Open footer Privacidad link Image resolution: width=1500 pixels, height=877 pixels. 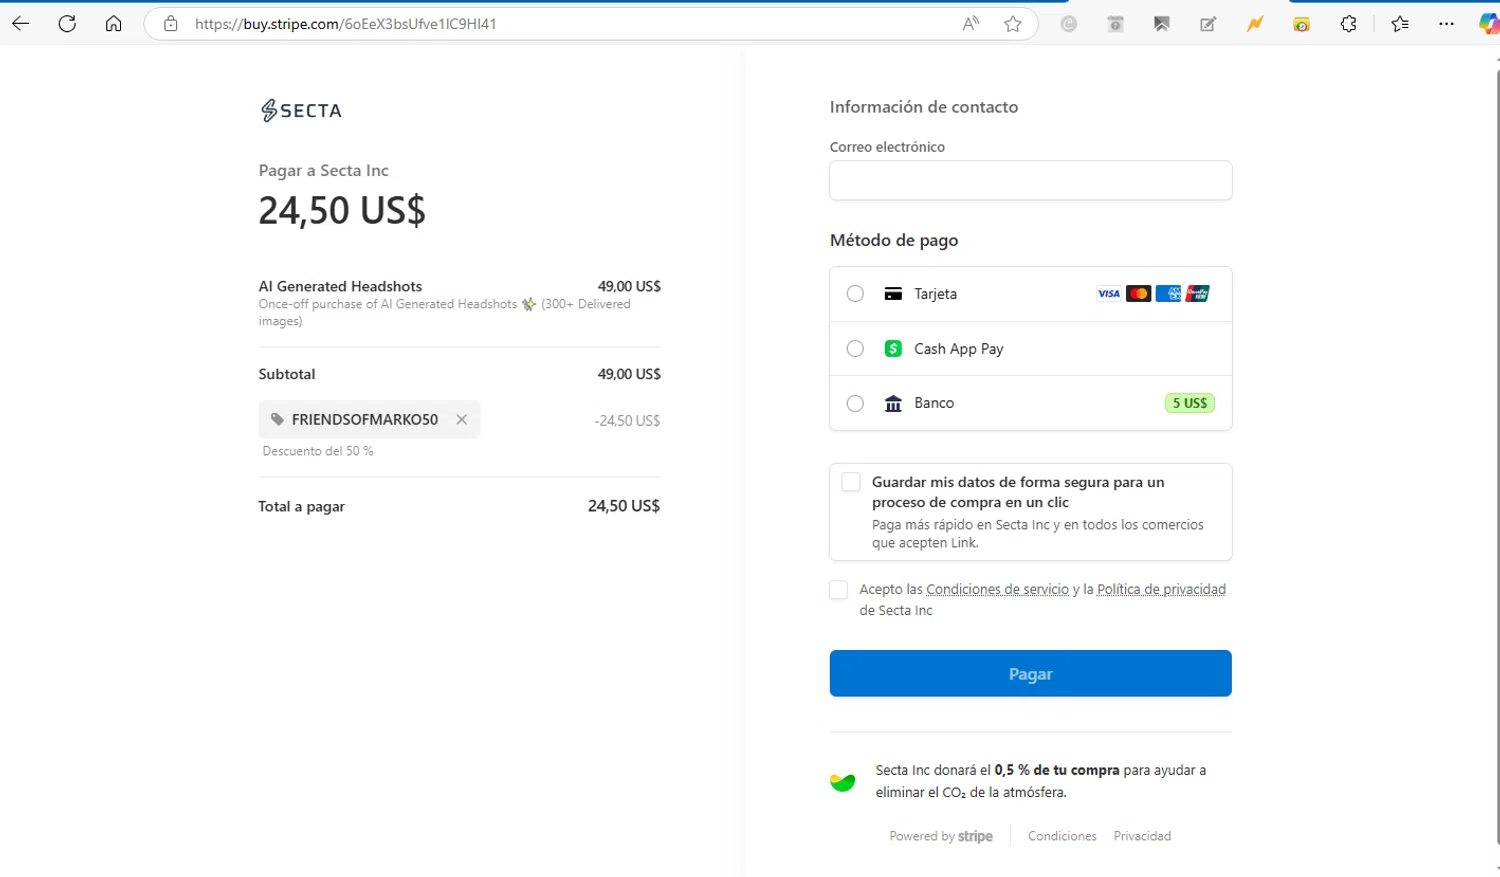(x=1142, y=836)
